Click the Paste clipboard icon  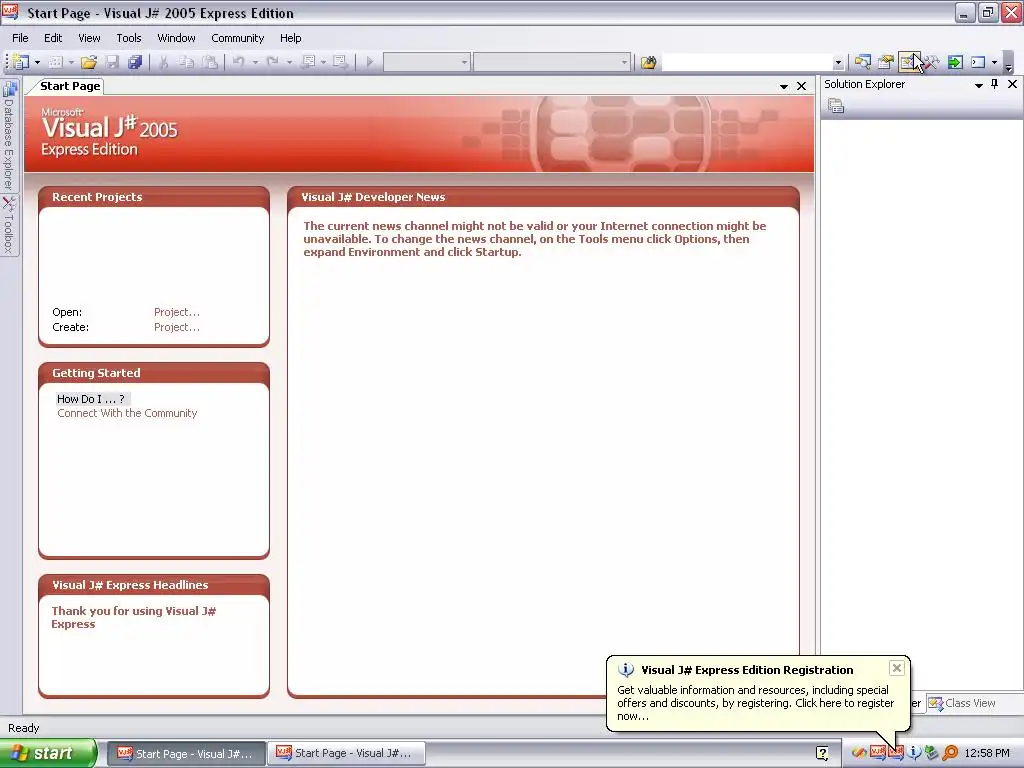click(210, 62)
